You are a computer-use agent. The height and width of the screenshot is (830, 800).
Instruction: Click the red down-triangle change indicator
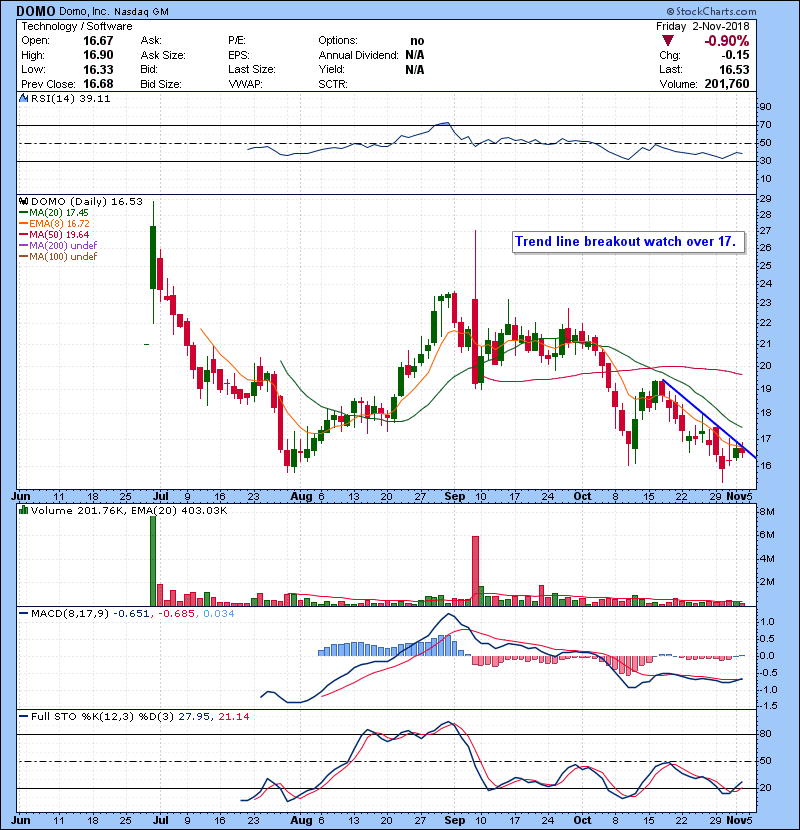[668, 41]
